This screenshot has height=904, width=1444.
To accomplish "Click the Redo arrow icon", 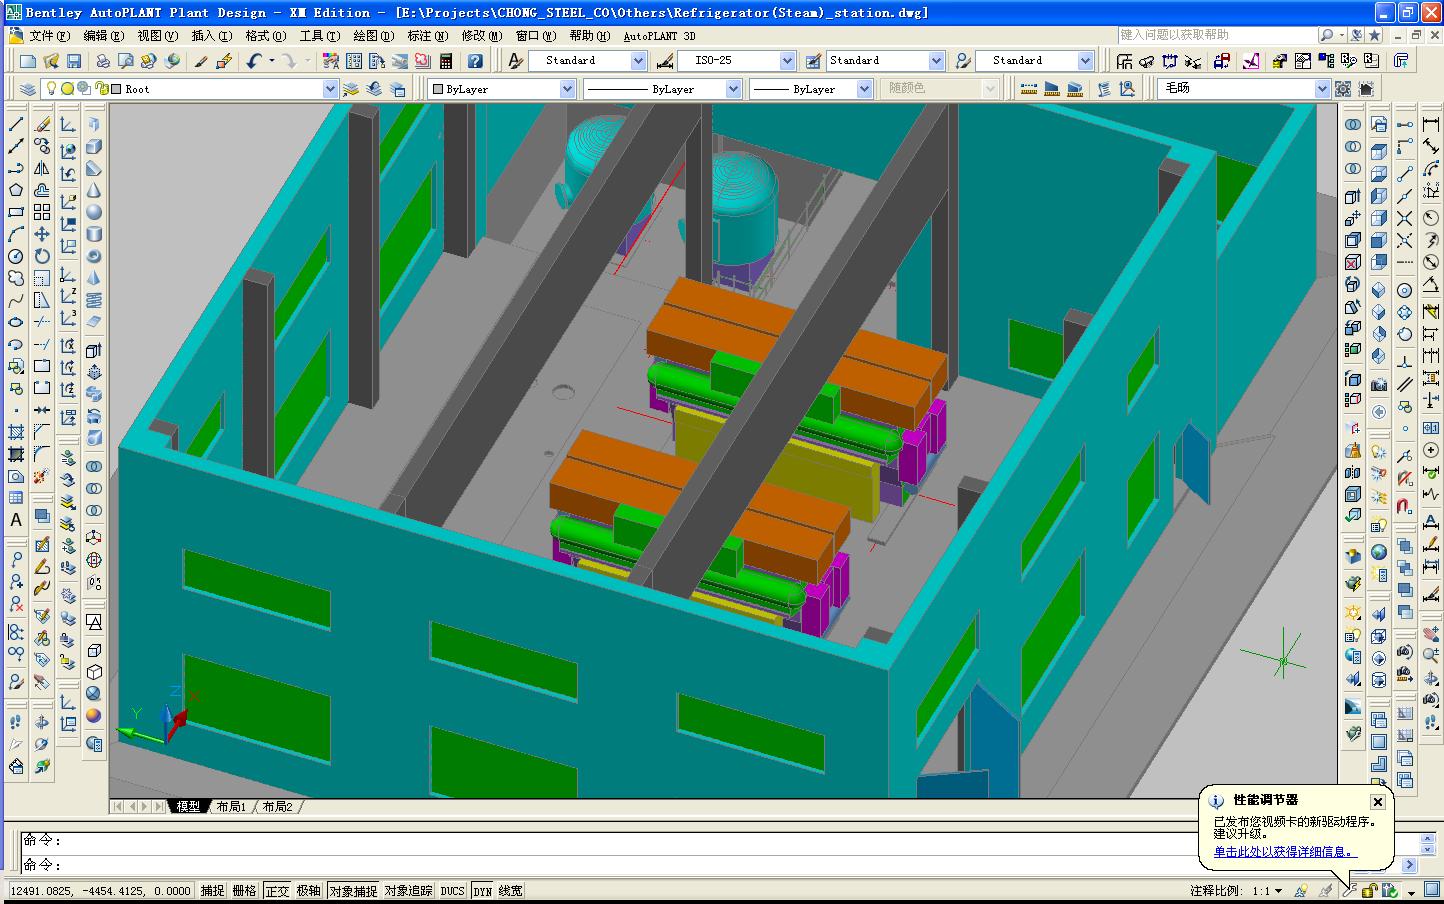I will (x=289, y=61).
